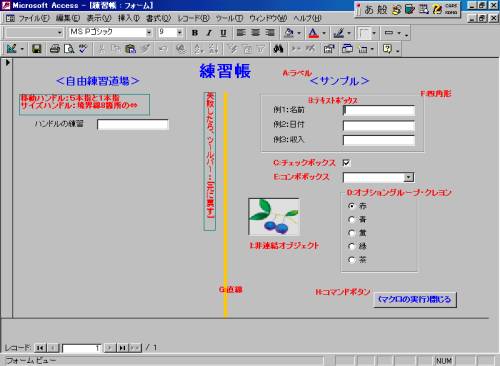The width and height of the screenshot is (500, 366).
Task: Click the ハンドルの練習 text field
Action: tap(133, 124)
